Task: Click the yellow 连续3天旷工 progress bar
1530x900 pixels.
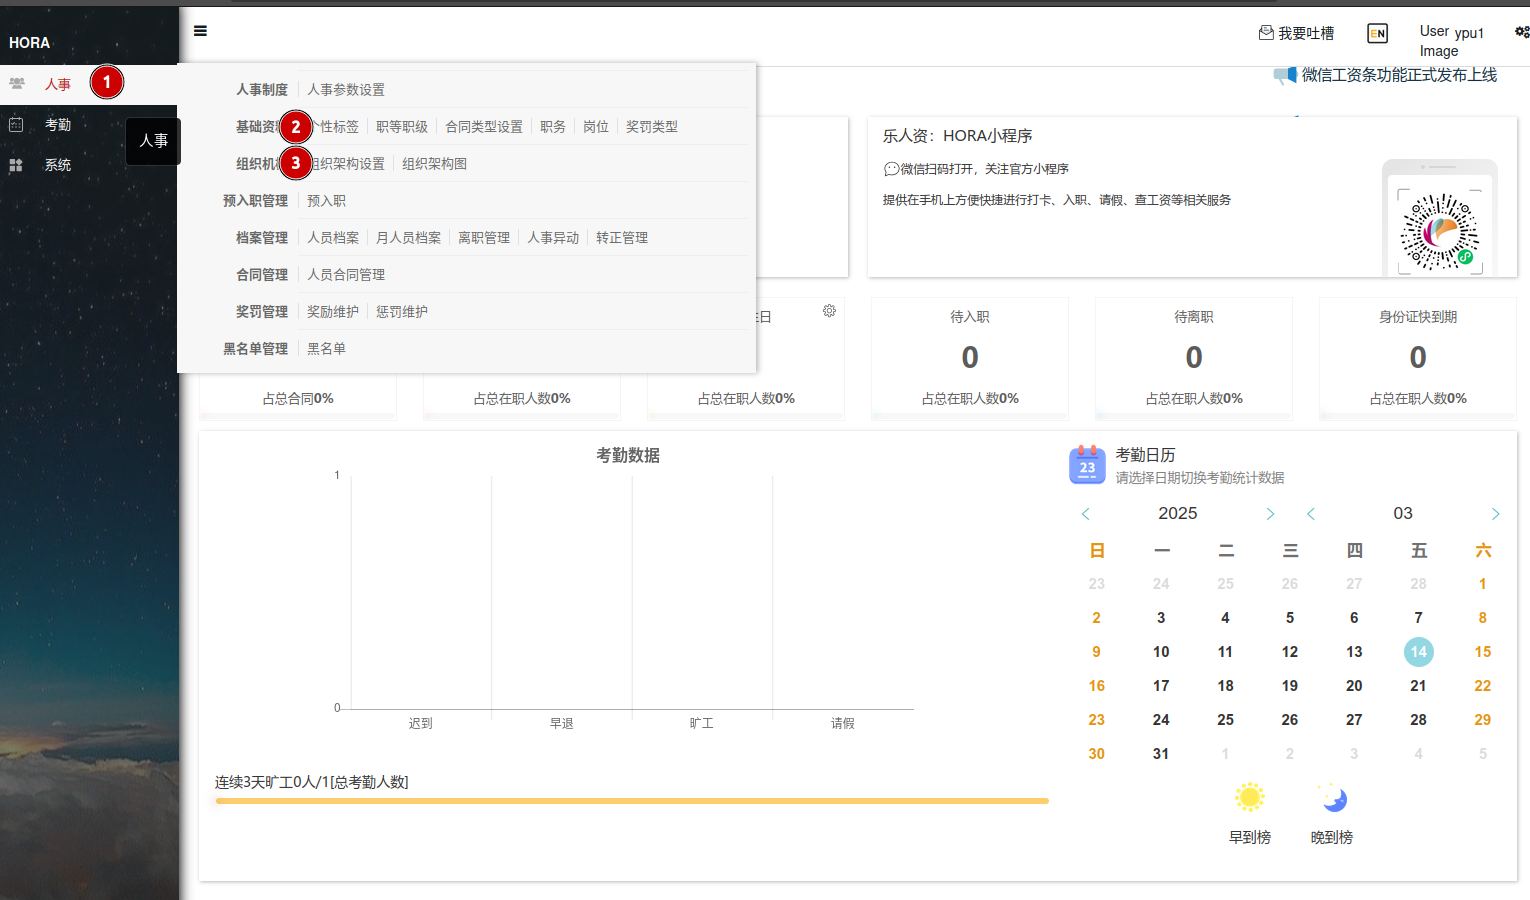Action: (x=631, y=801)
